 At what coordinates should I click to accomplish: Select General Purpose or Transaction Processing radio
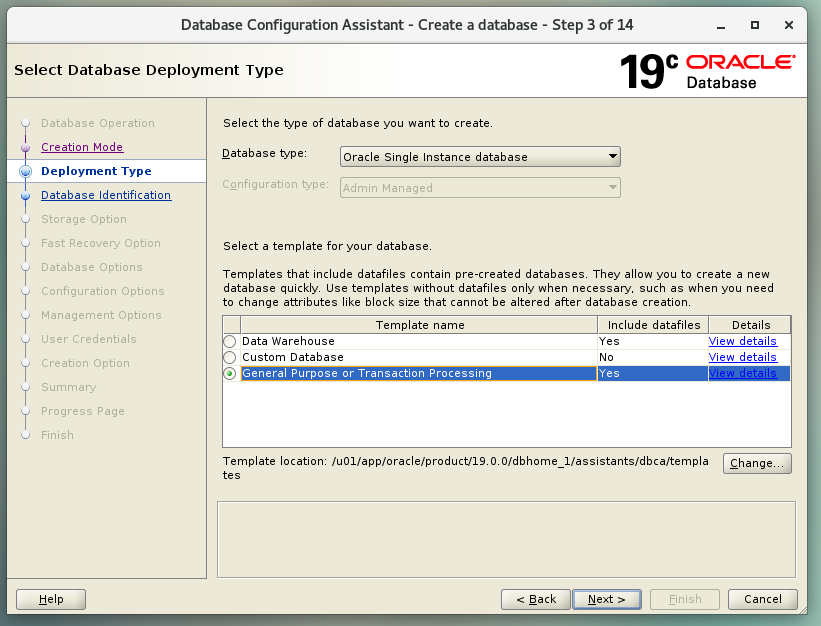pyautogui.click(x=230, y=374)
